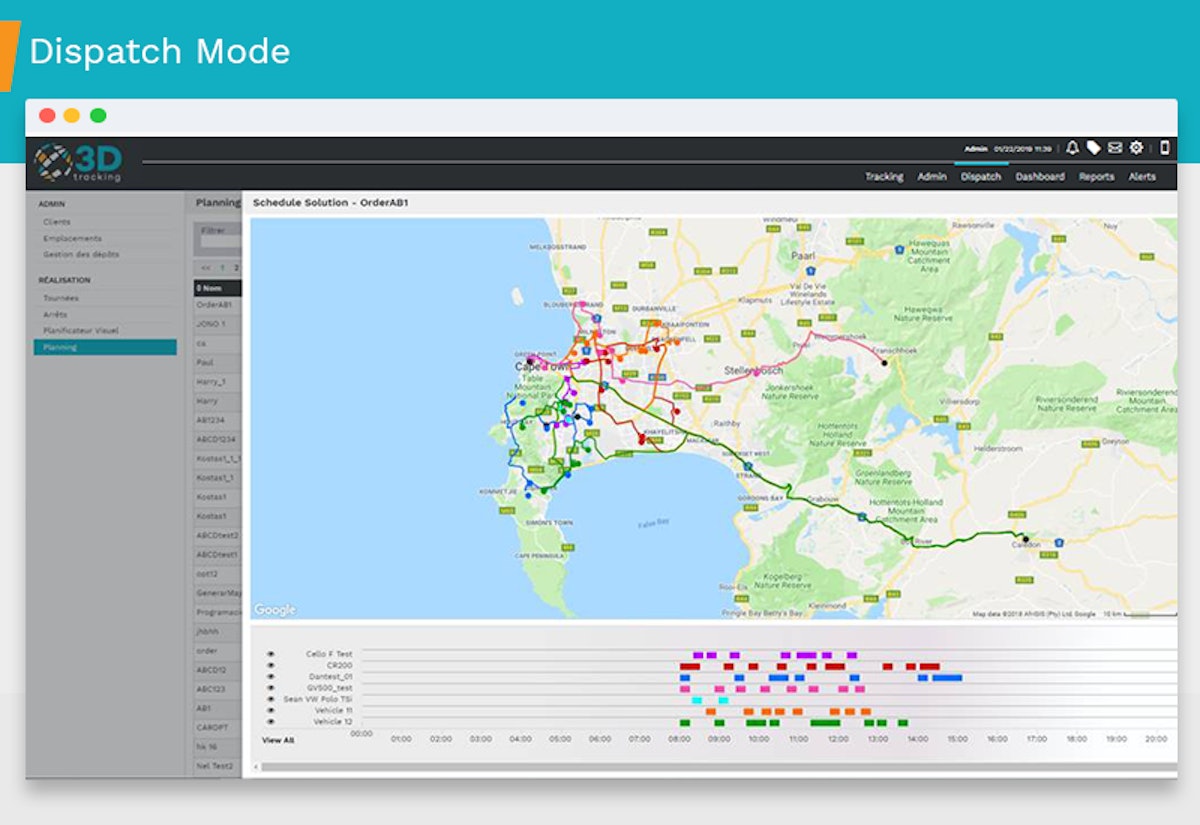The width and height of the screenshot is (1200, 825).
Task: Click the sort icon on the Nom column
Action: click(x=199, y=287)
